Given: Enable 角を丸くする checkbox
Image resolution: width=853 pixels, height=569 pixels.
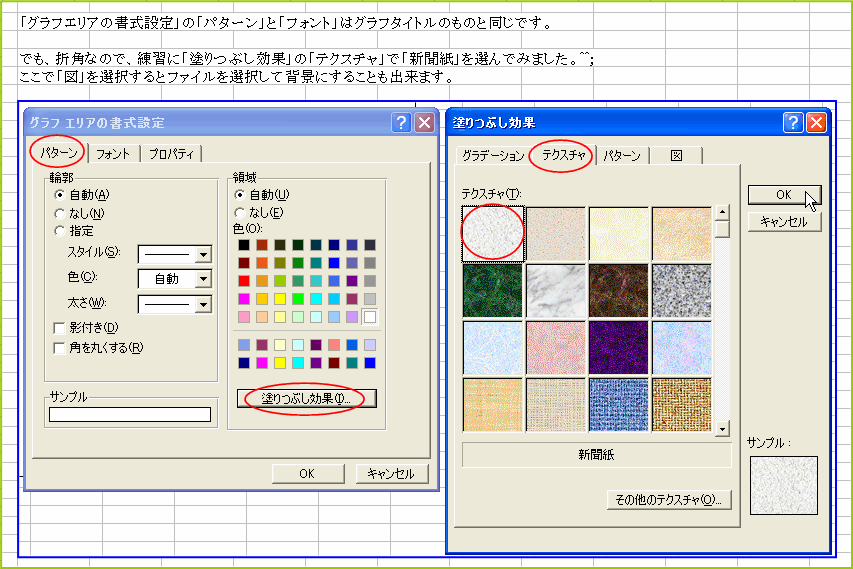Looking at the screenshot, I should (59, 348).
